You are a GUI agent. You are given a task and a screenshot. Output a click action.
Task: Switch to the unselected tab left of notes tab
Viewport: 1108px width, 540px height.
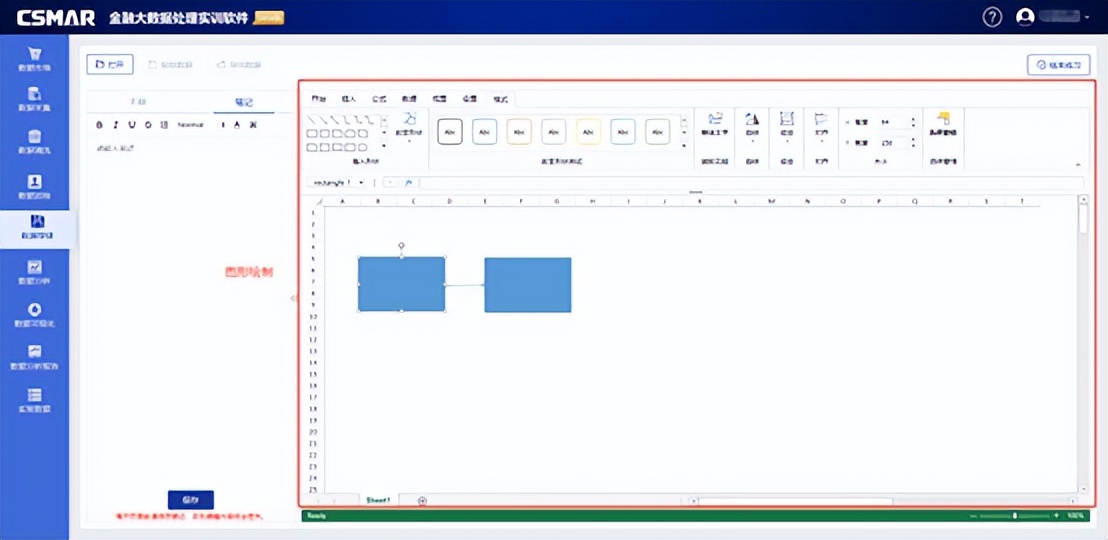(138, 102)
